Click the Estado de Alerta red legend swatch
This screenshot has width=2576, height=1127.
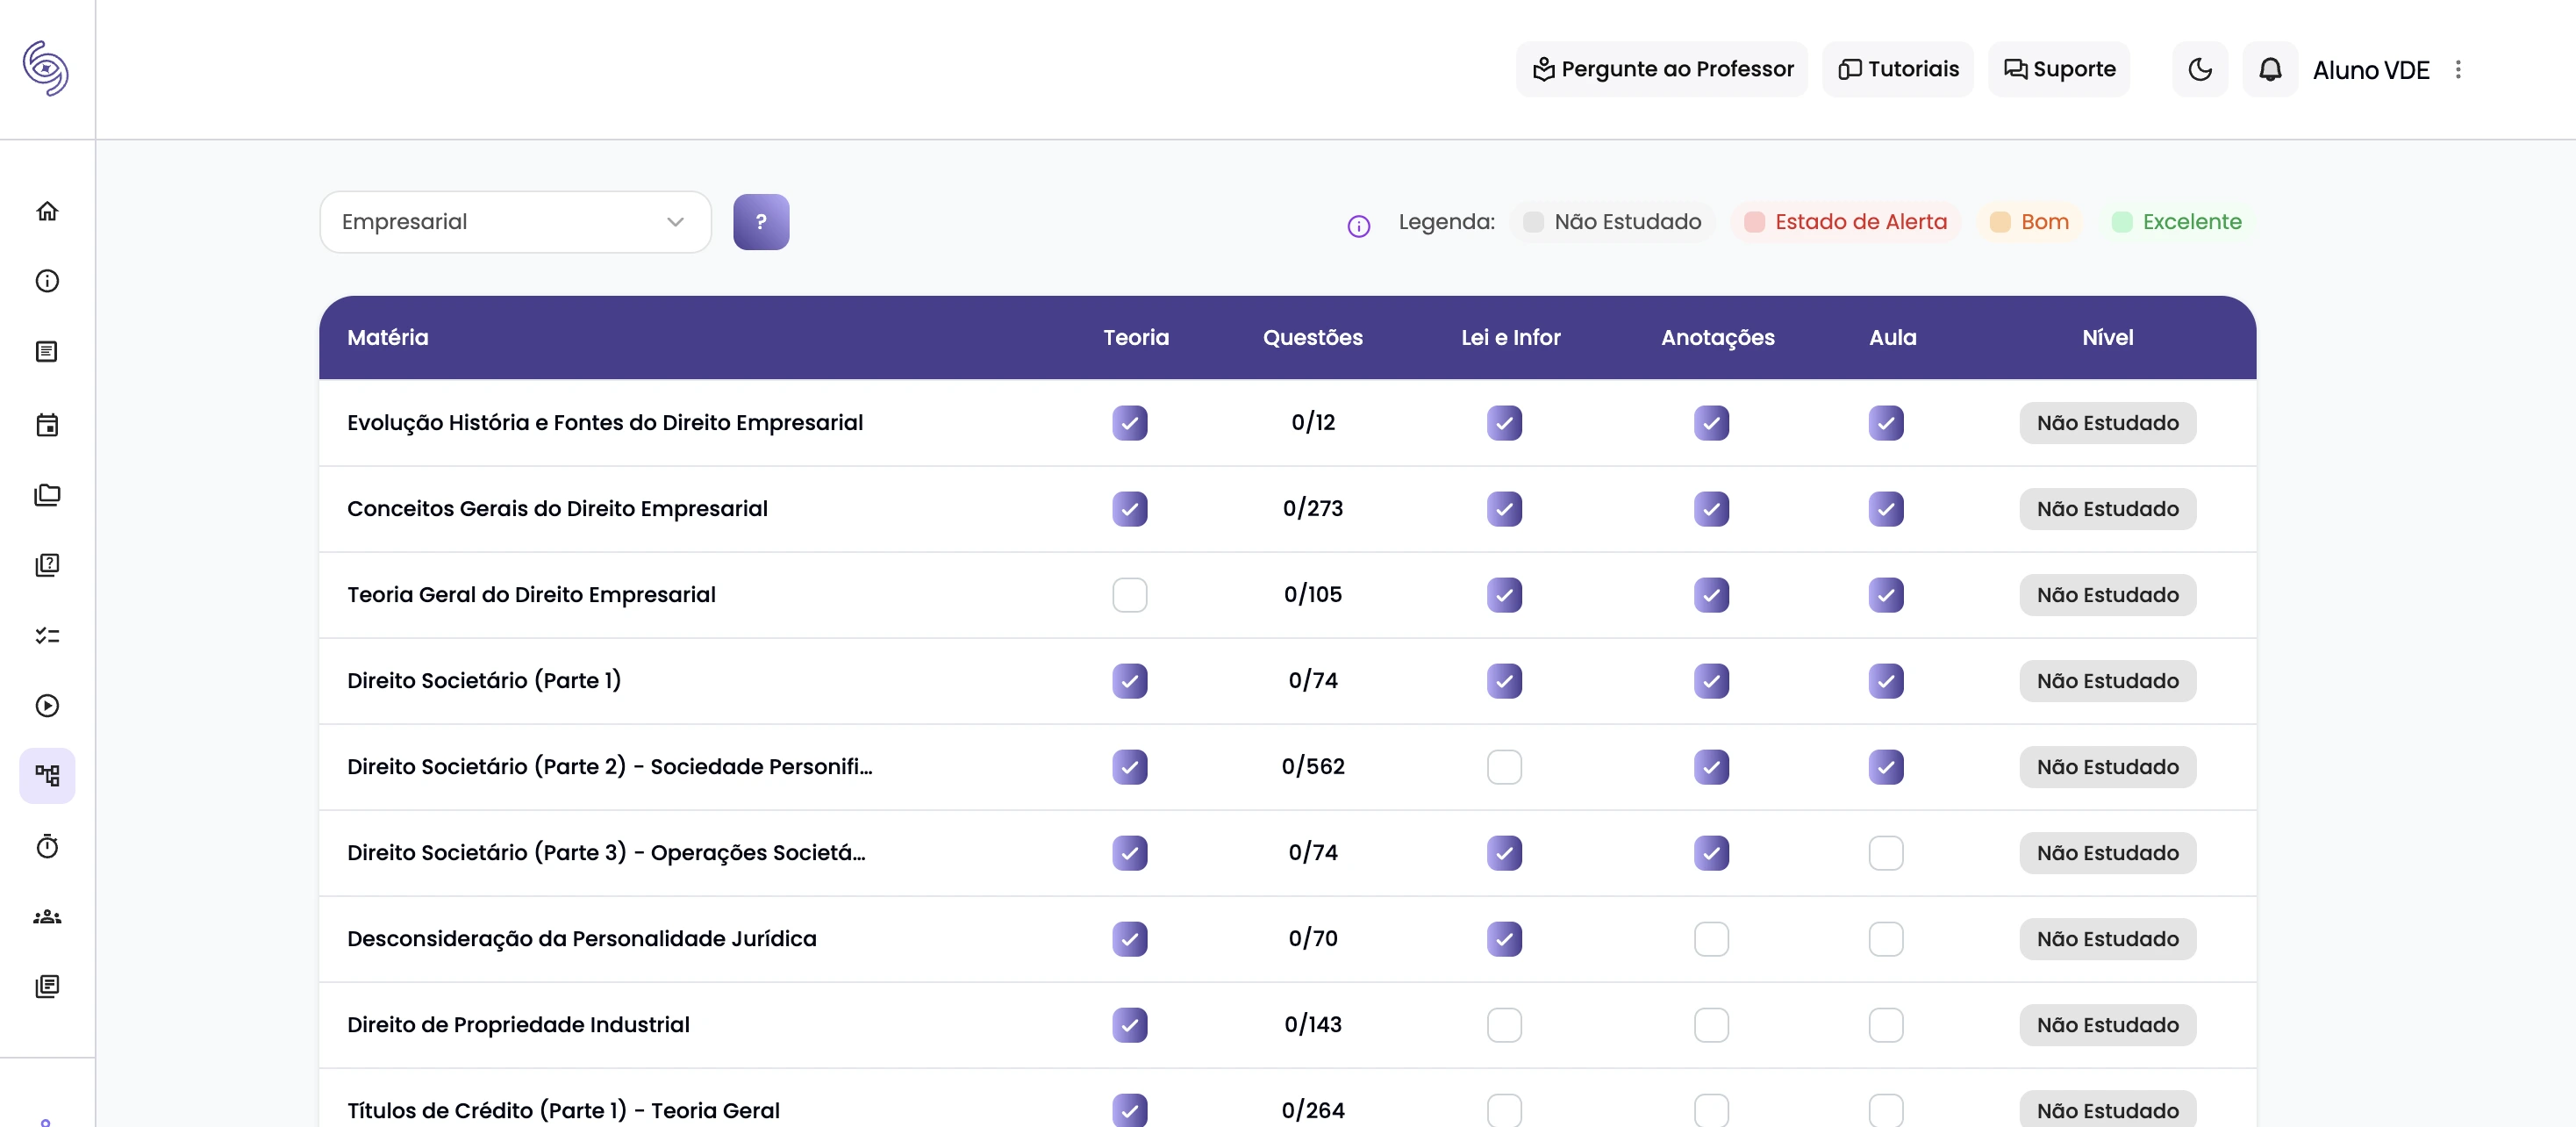point(1754,222)
